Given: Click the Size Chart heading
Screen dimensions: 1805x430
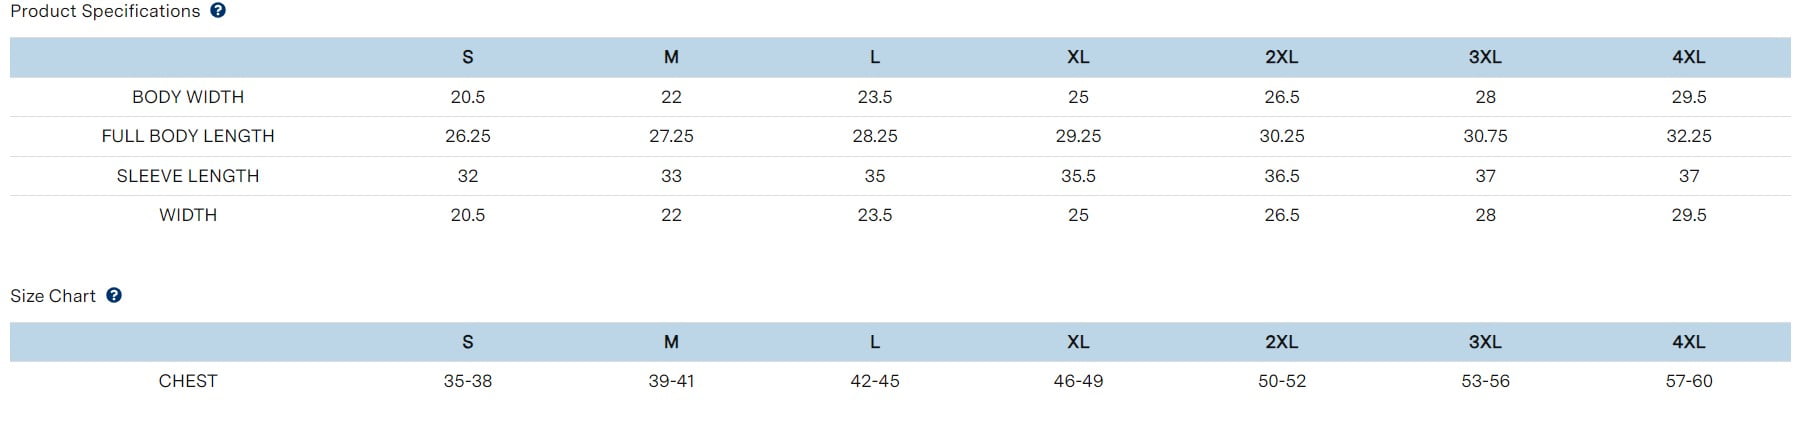Looking at the screenshot, I should click(x=53, y=296).
